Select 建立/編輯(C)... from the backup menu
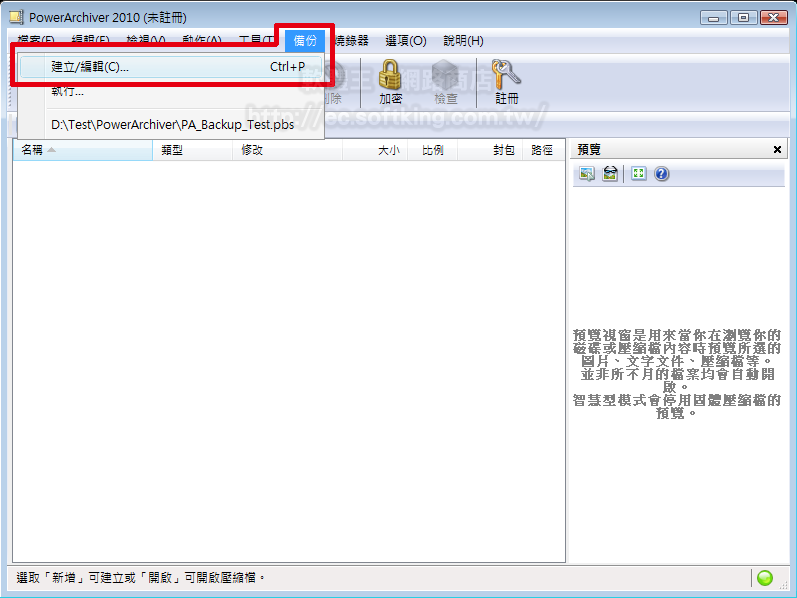The height and width of the screenshot is (598, 797). pos(90,67)
